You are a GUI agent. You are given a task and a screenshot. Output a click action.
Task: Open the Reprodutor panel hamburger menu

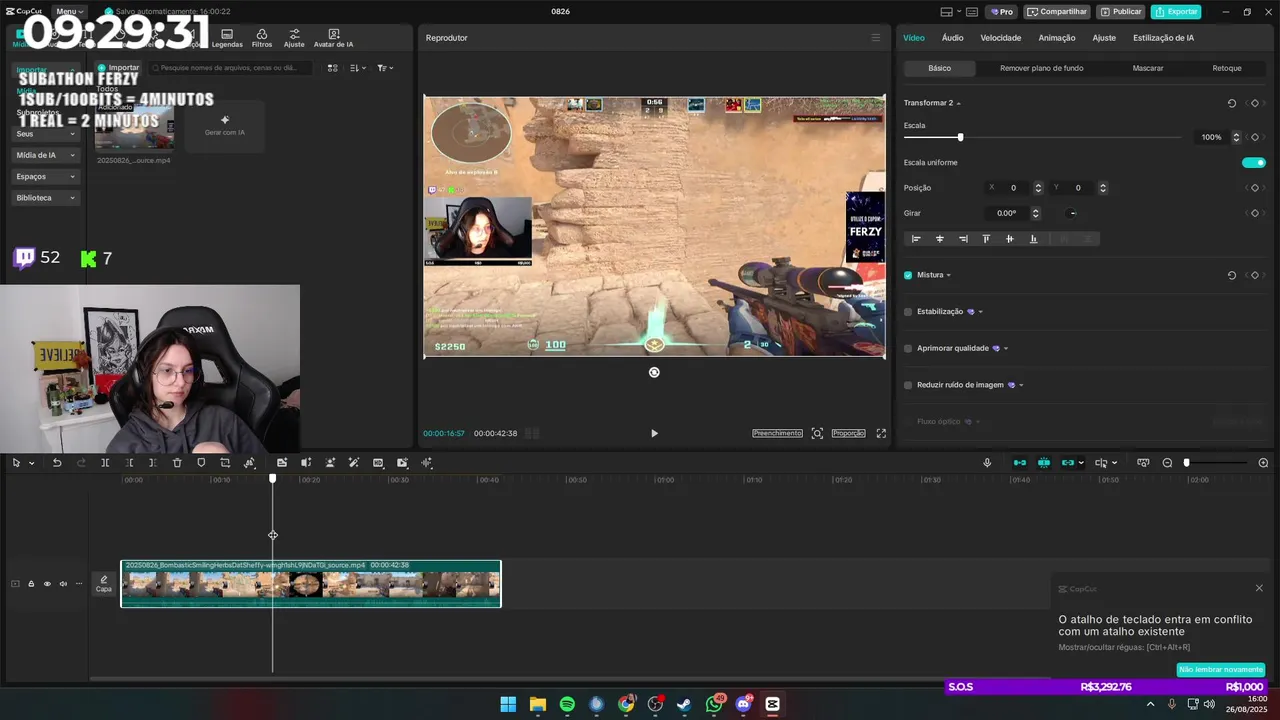click(876, 38)
